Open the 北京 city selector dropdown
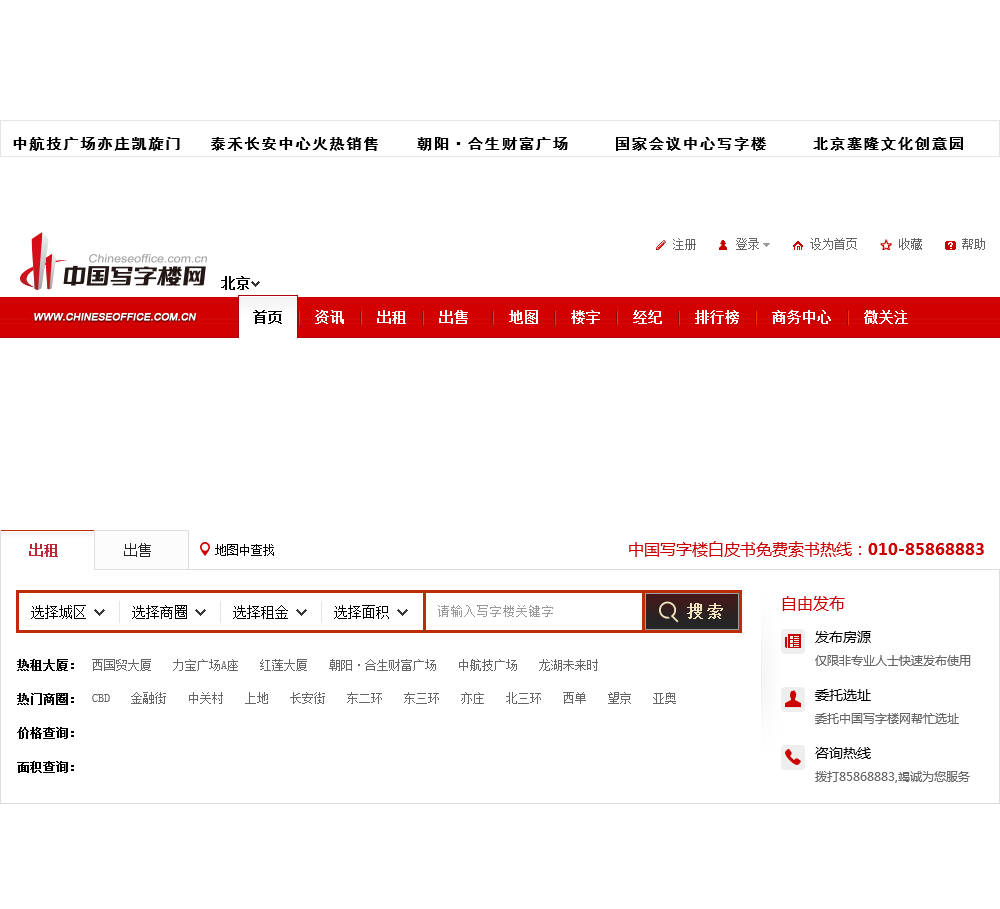The width and height of the screenshot is (1000, 909). [240, 283]
